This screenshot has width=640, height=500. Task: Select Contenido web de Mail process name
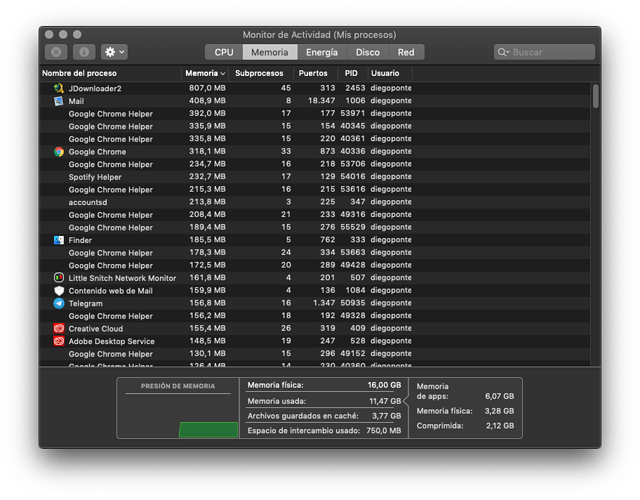click(111, 291)
